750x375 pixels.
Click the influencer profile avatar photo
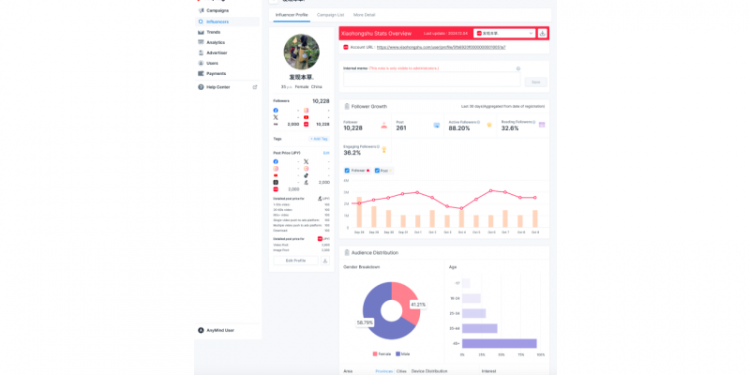pos(301,52)
